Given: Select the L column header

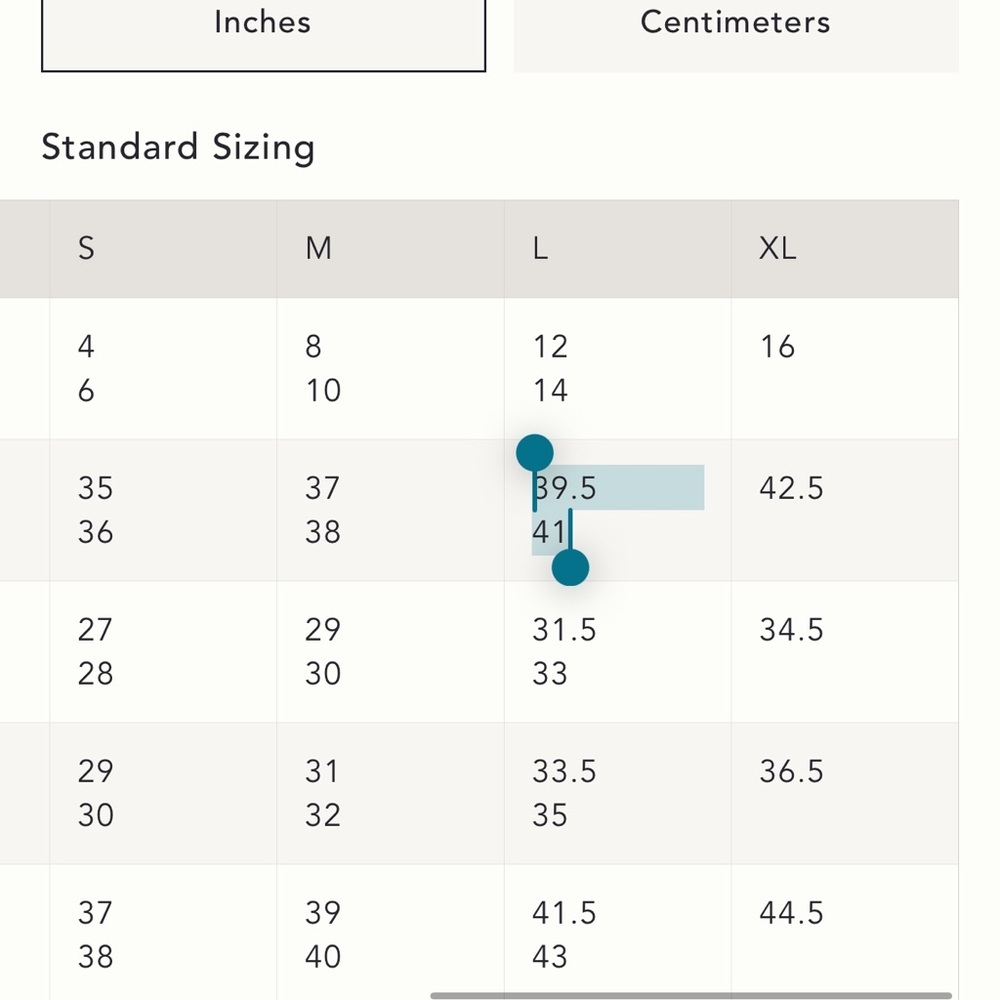Looking at the screenshot, I should pos(540,248).
